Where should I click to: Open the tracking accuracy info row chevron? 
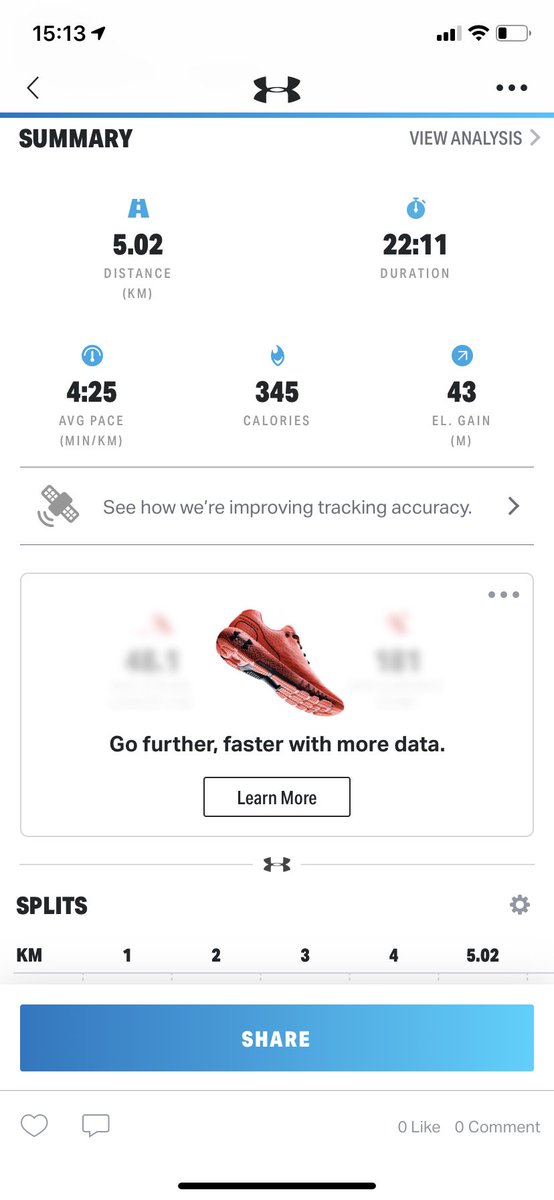click(x=513, y=506)
